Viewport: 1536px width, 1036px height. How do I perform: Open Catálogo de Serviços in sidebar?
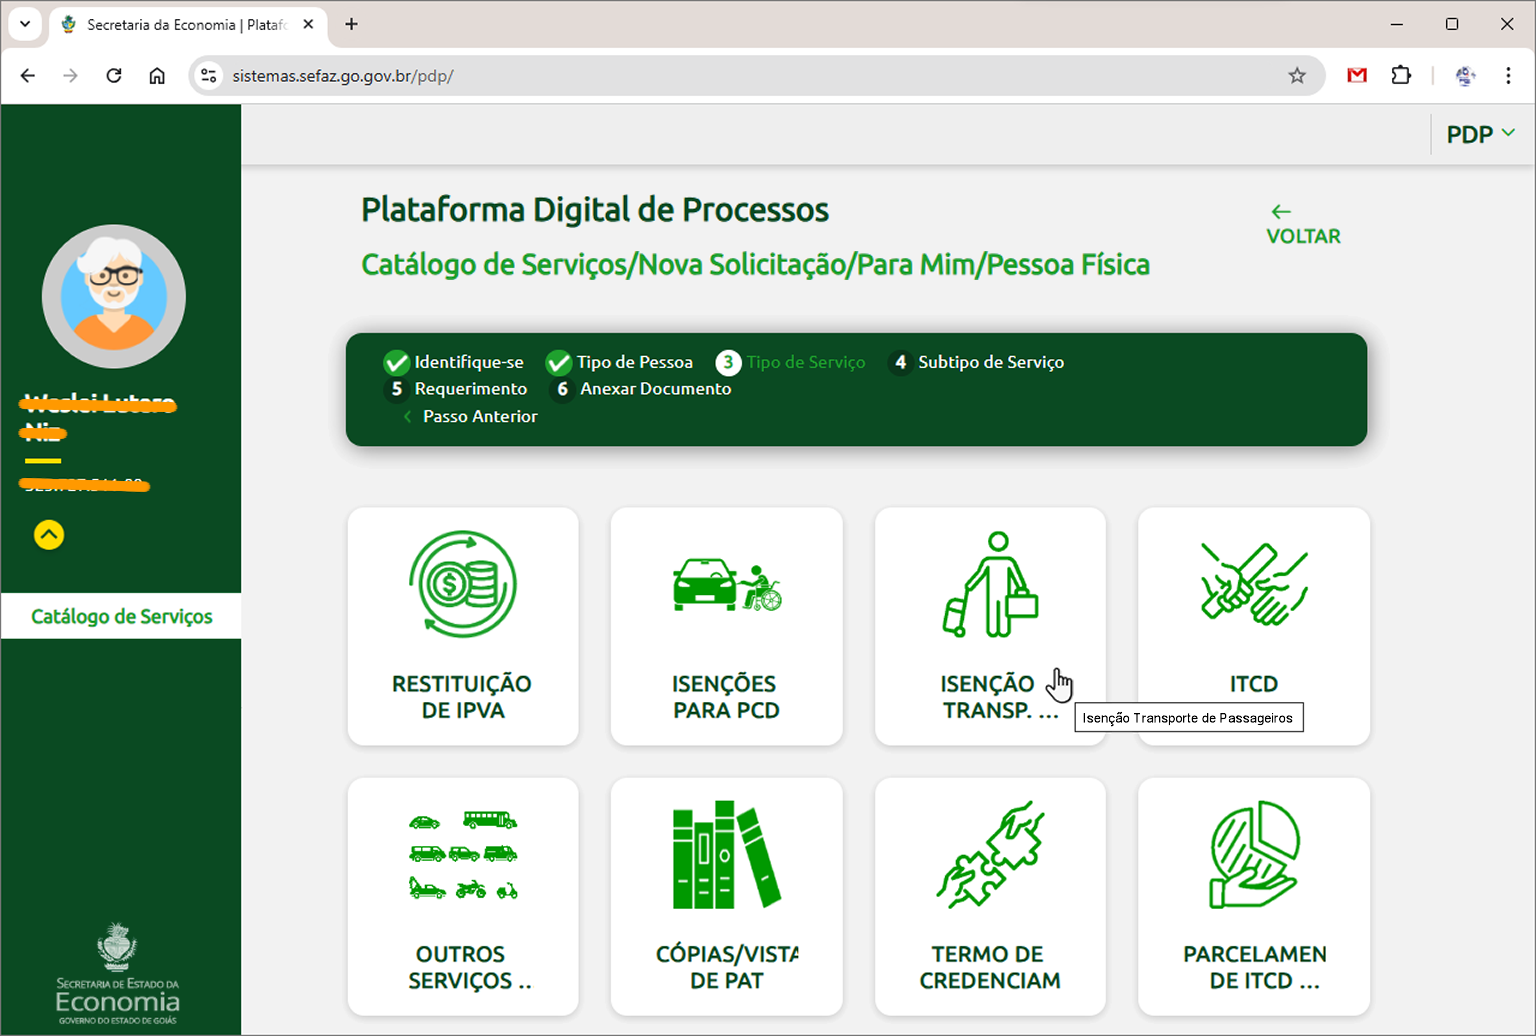click(121, 616)
